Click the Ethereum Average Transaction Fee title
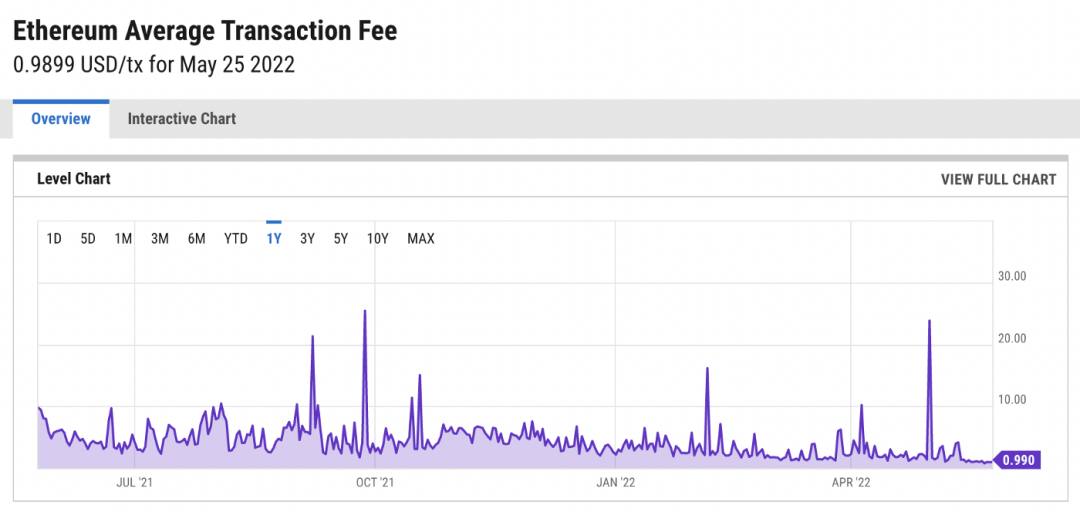Image resolution: width=1080 pixels, height=512 pixels. point(205,32)
